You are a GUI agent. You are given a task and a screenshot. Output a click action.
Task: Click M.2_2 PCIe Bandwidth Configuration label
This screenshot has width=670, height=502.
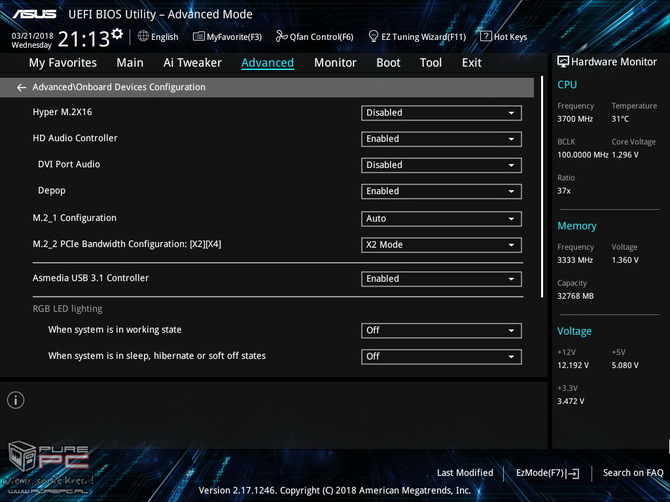[x=127, y=244]
